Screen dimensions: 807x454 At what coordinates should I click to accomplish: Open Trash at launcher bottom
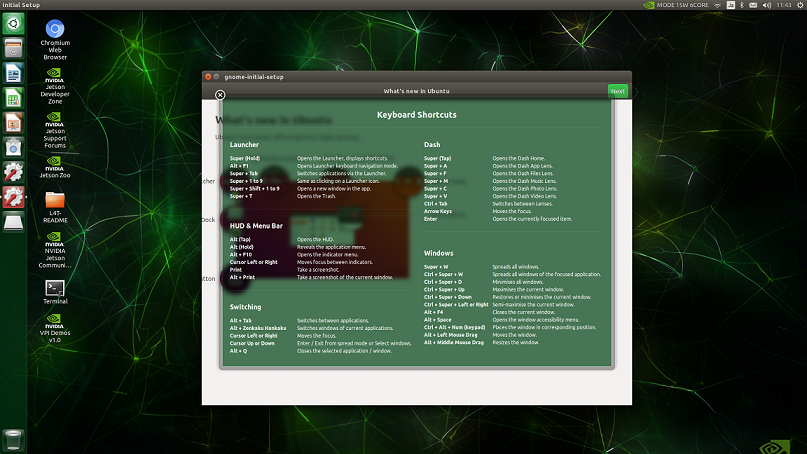click(x=13, y=441)
